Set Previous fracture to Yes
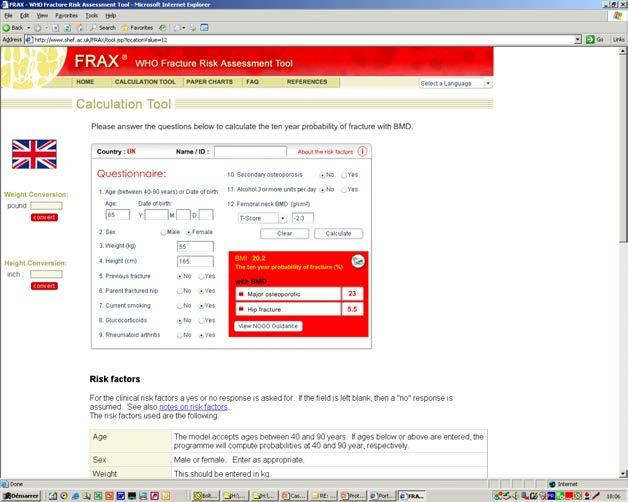This screenshot has width=628, height=502. coord(201,276)
